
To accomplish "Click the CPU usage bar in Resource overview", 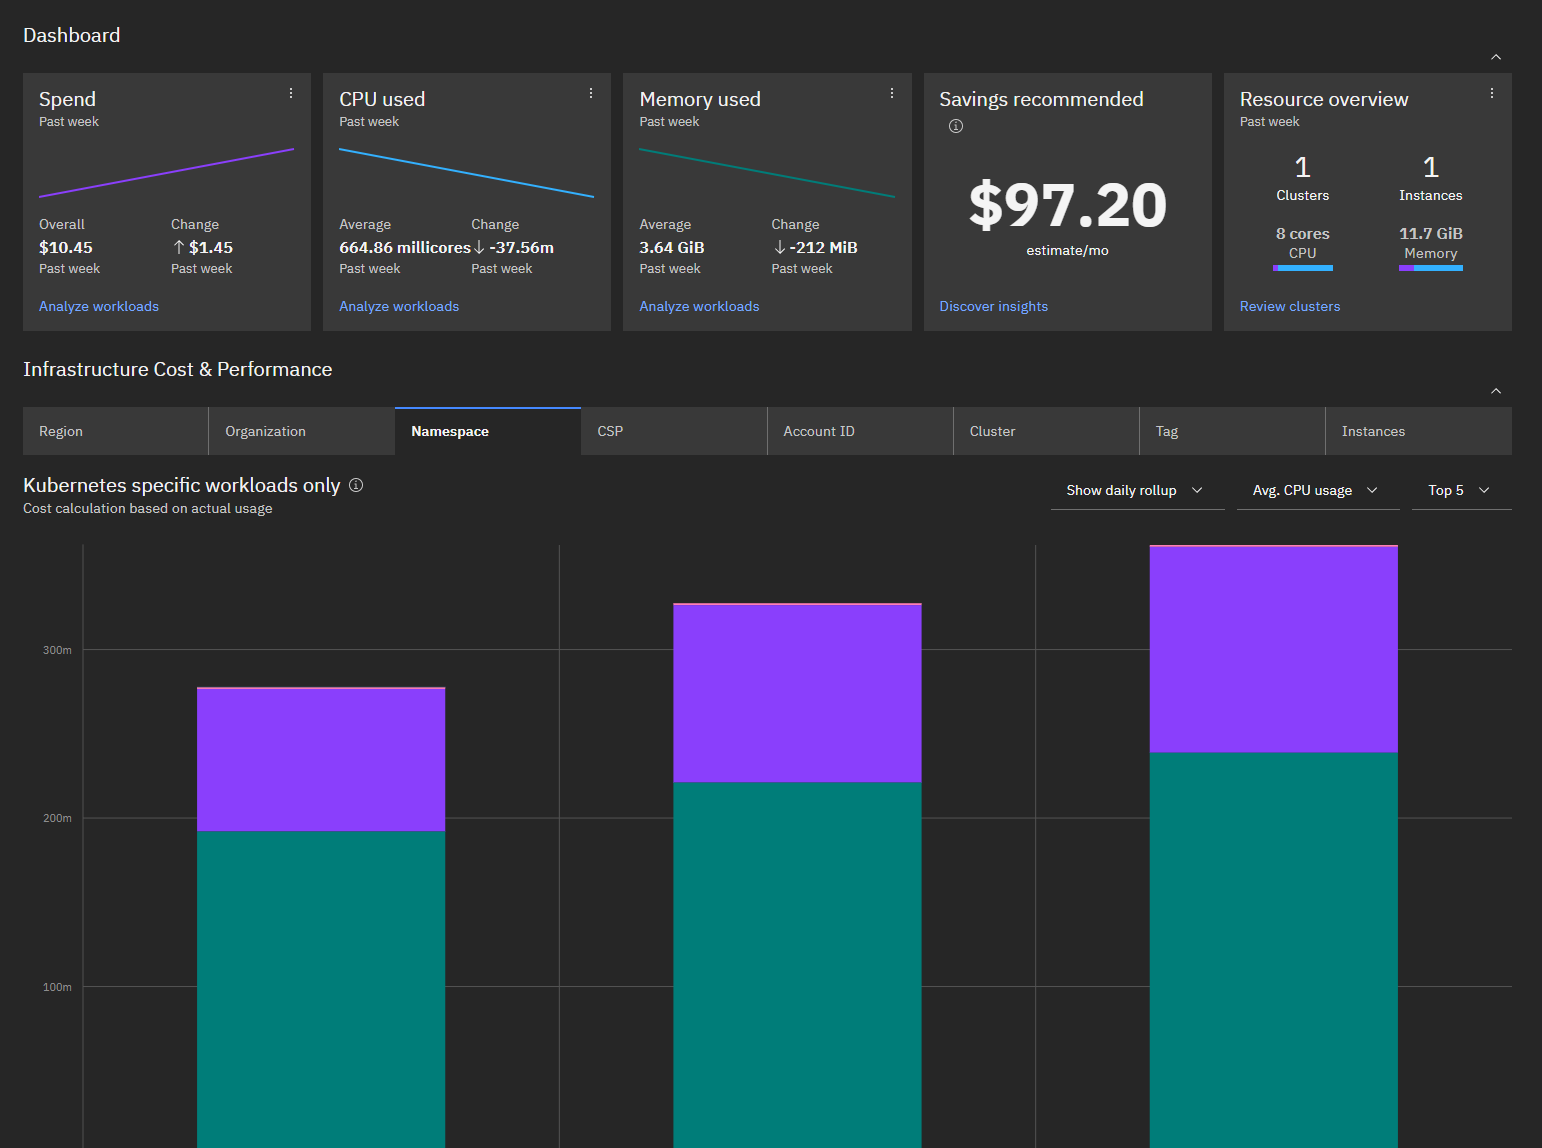I will point(1302,268).
